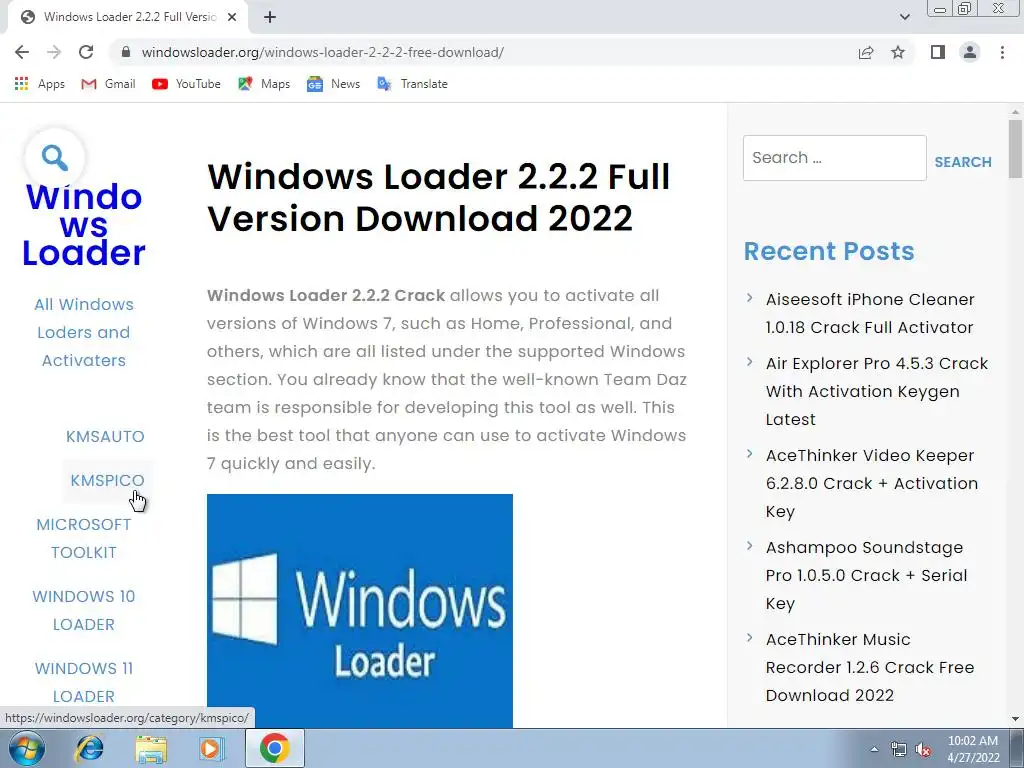Open Ashampoo Soundstage Pro post
Viewport: 1024px width, 768px height.
pos(867,575)
